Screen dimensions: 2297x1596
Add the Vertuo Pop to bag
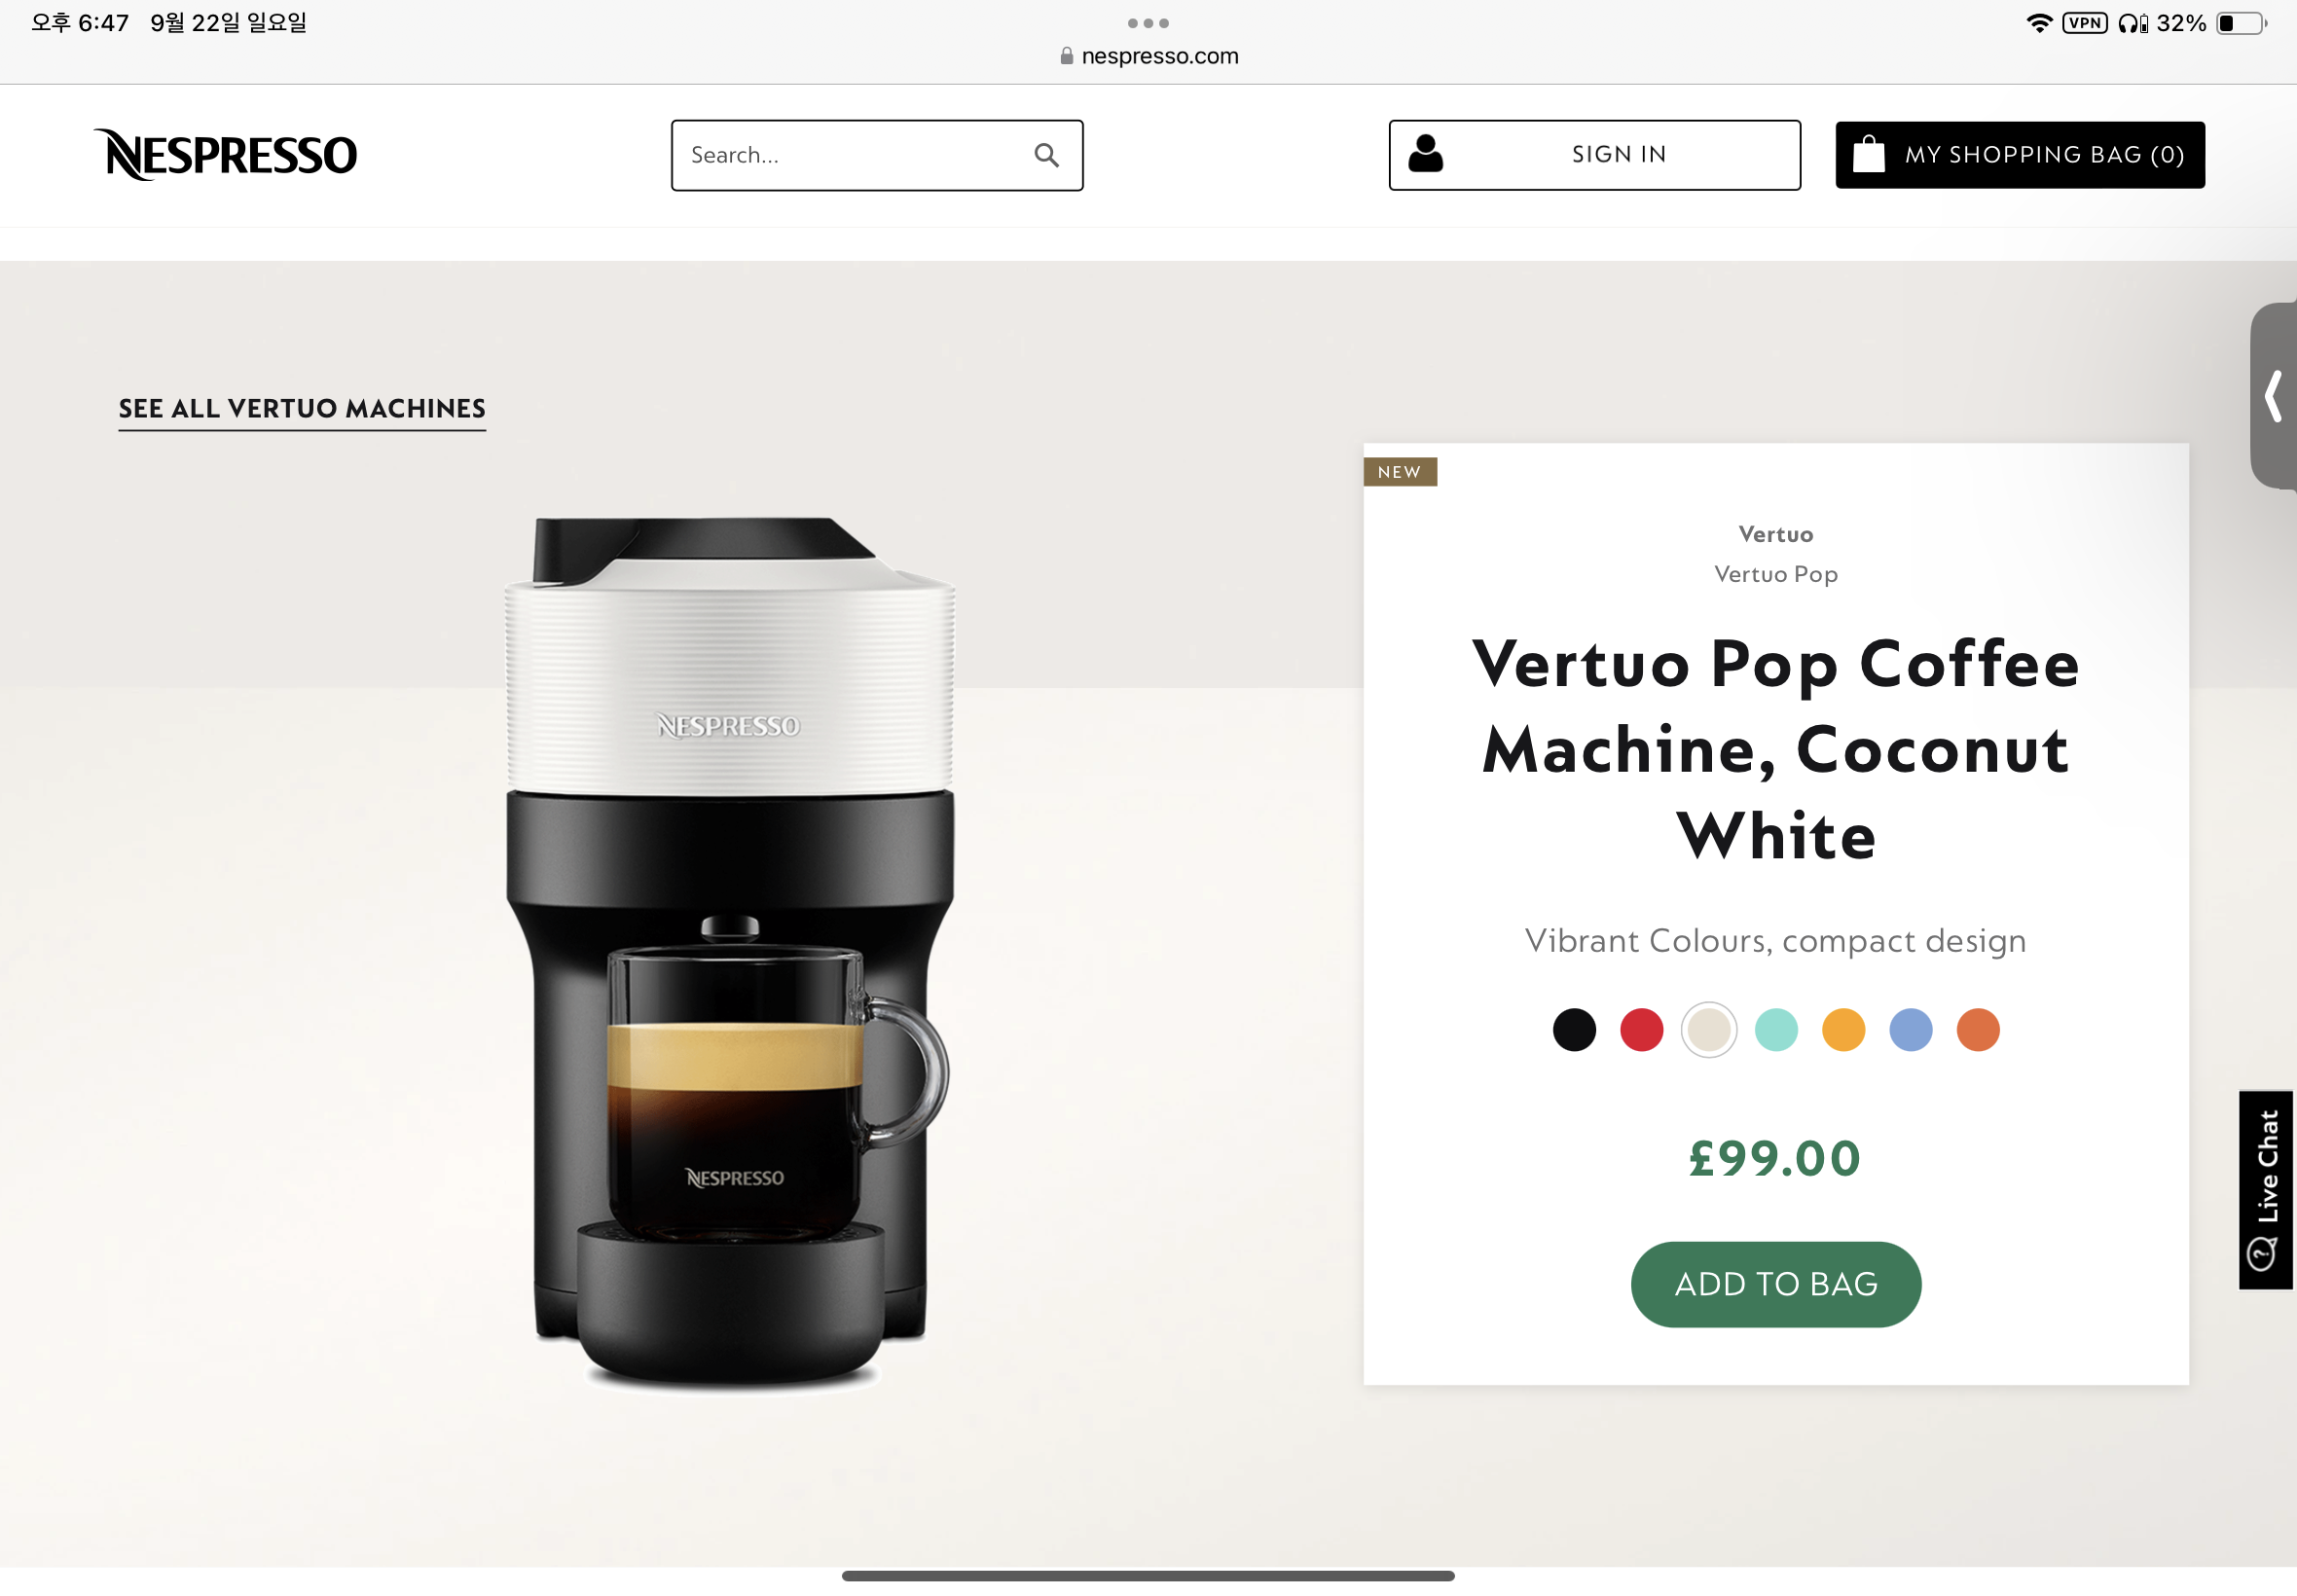(x=1775, y=1284)
